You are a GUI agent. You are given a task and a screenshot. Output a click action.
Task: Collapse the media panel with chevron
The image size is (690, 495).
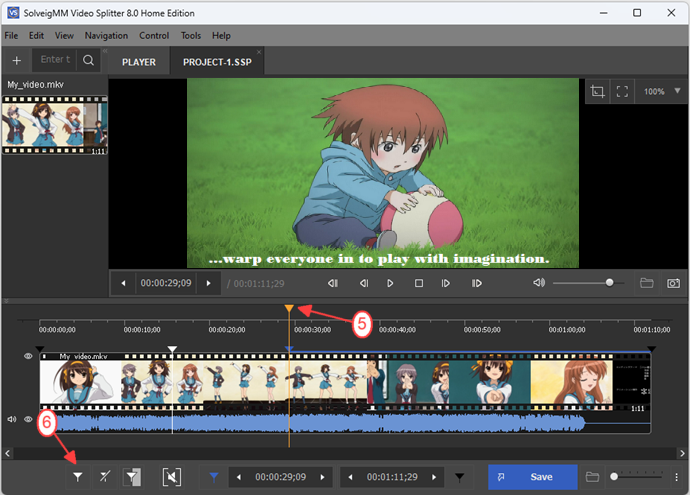[x=105, y=51]
